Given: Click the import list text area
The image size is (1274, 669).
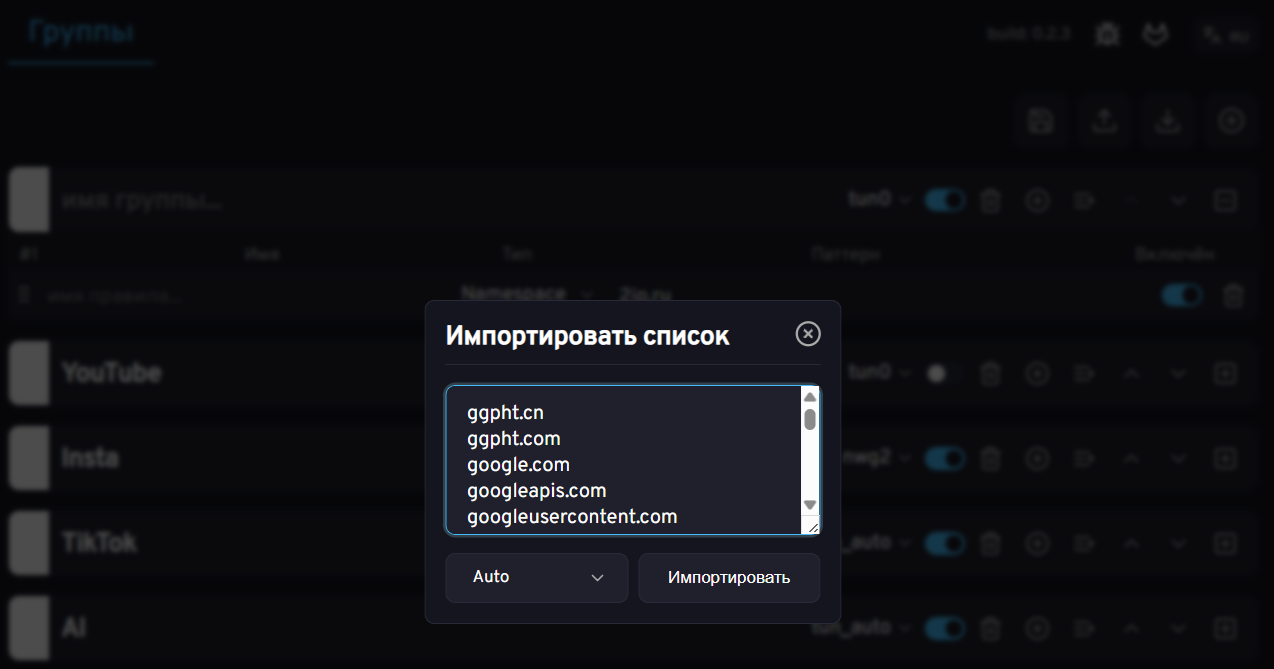Looking at the screenshot, I should coord(633,461).
